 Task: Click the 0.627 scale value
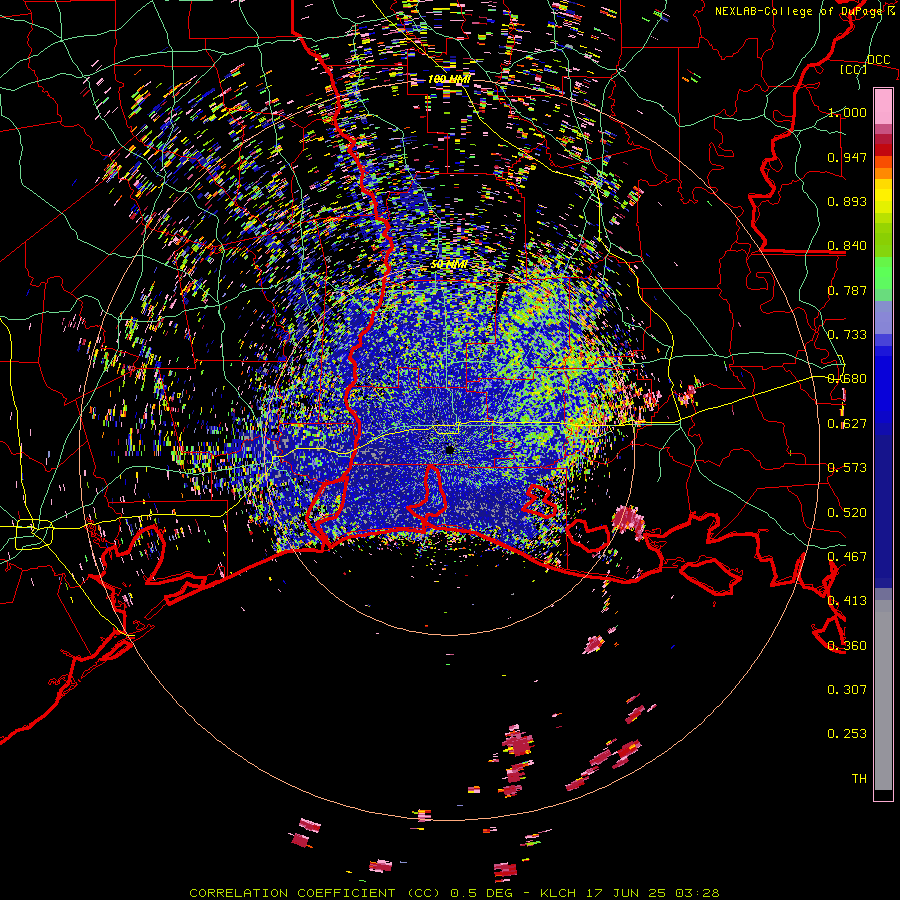[x=847, y=424]
